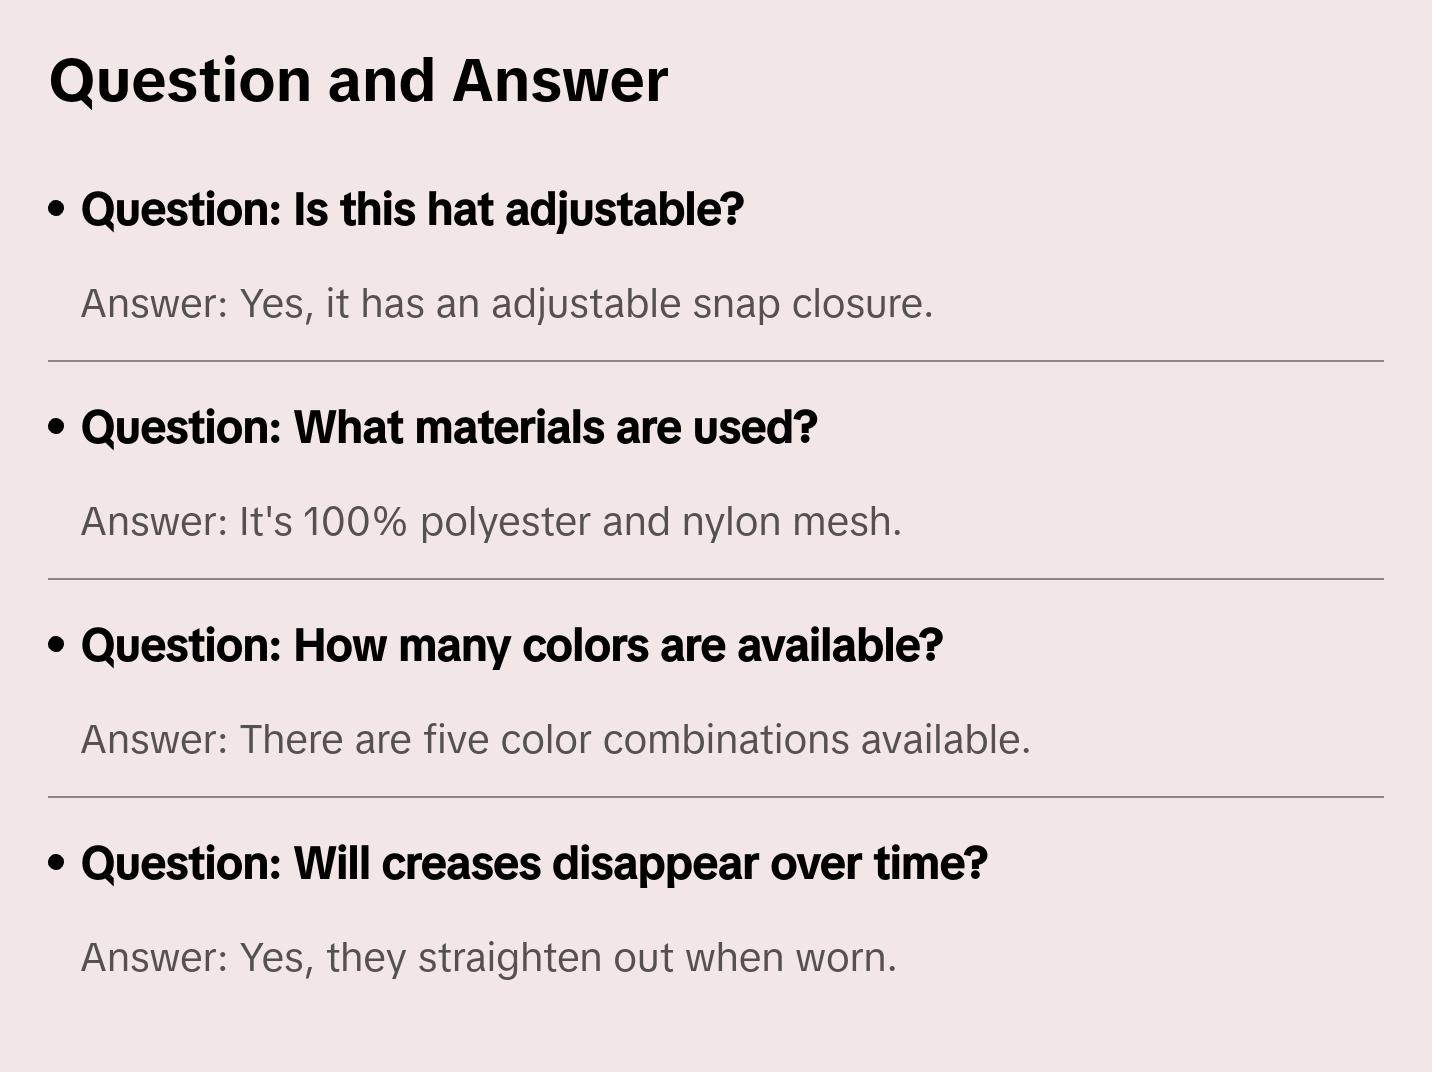Viewport: 1432px width, 1072px height.
Task: Click the word "Answer" in the page heading
Action: click(x=559, y=81)
